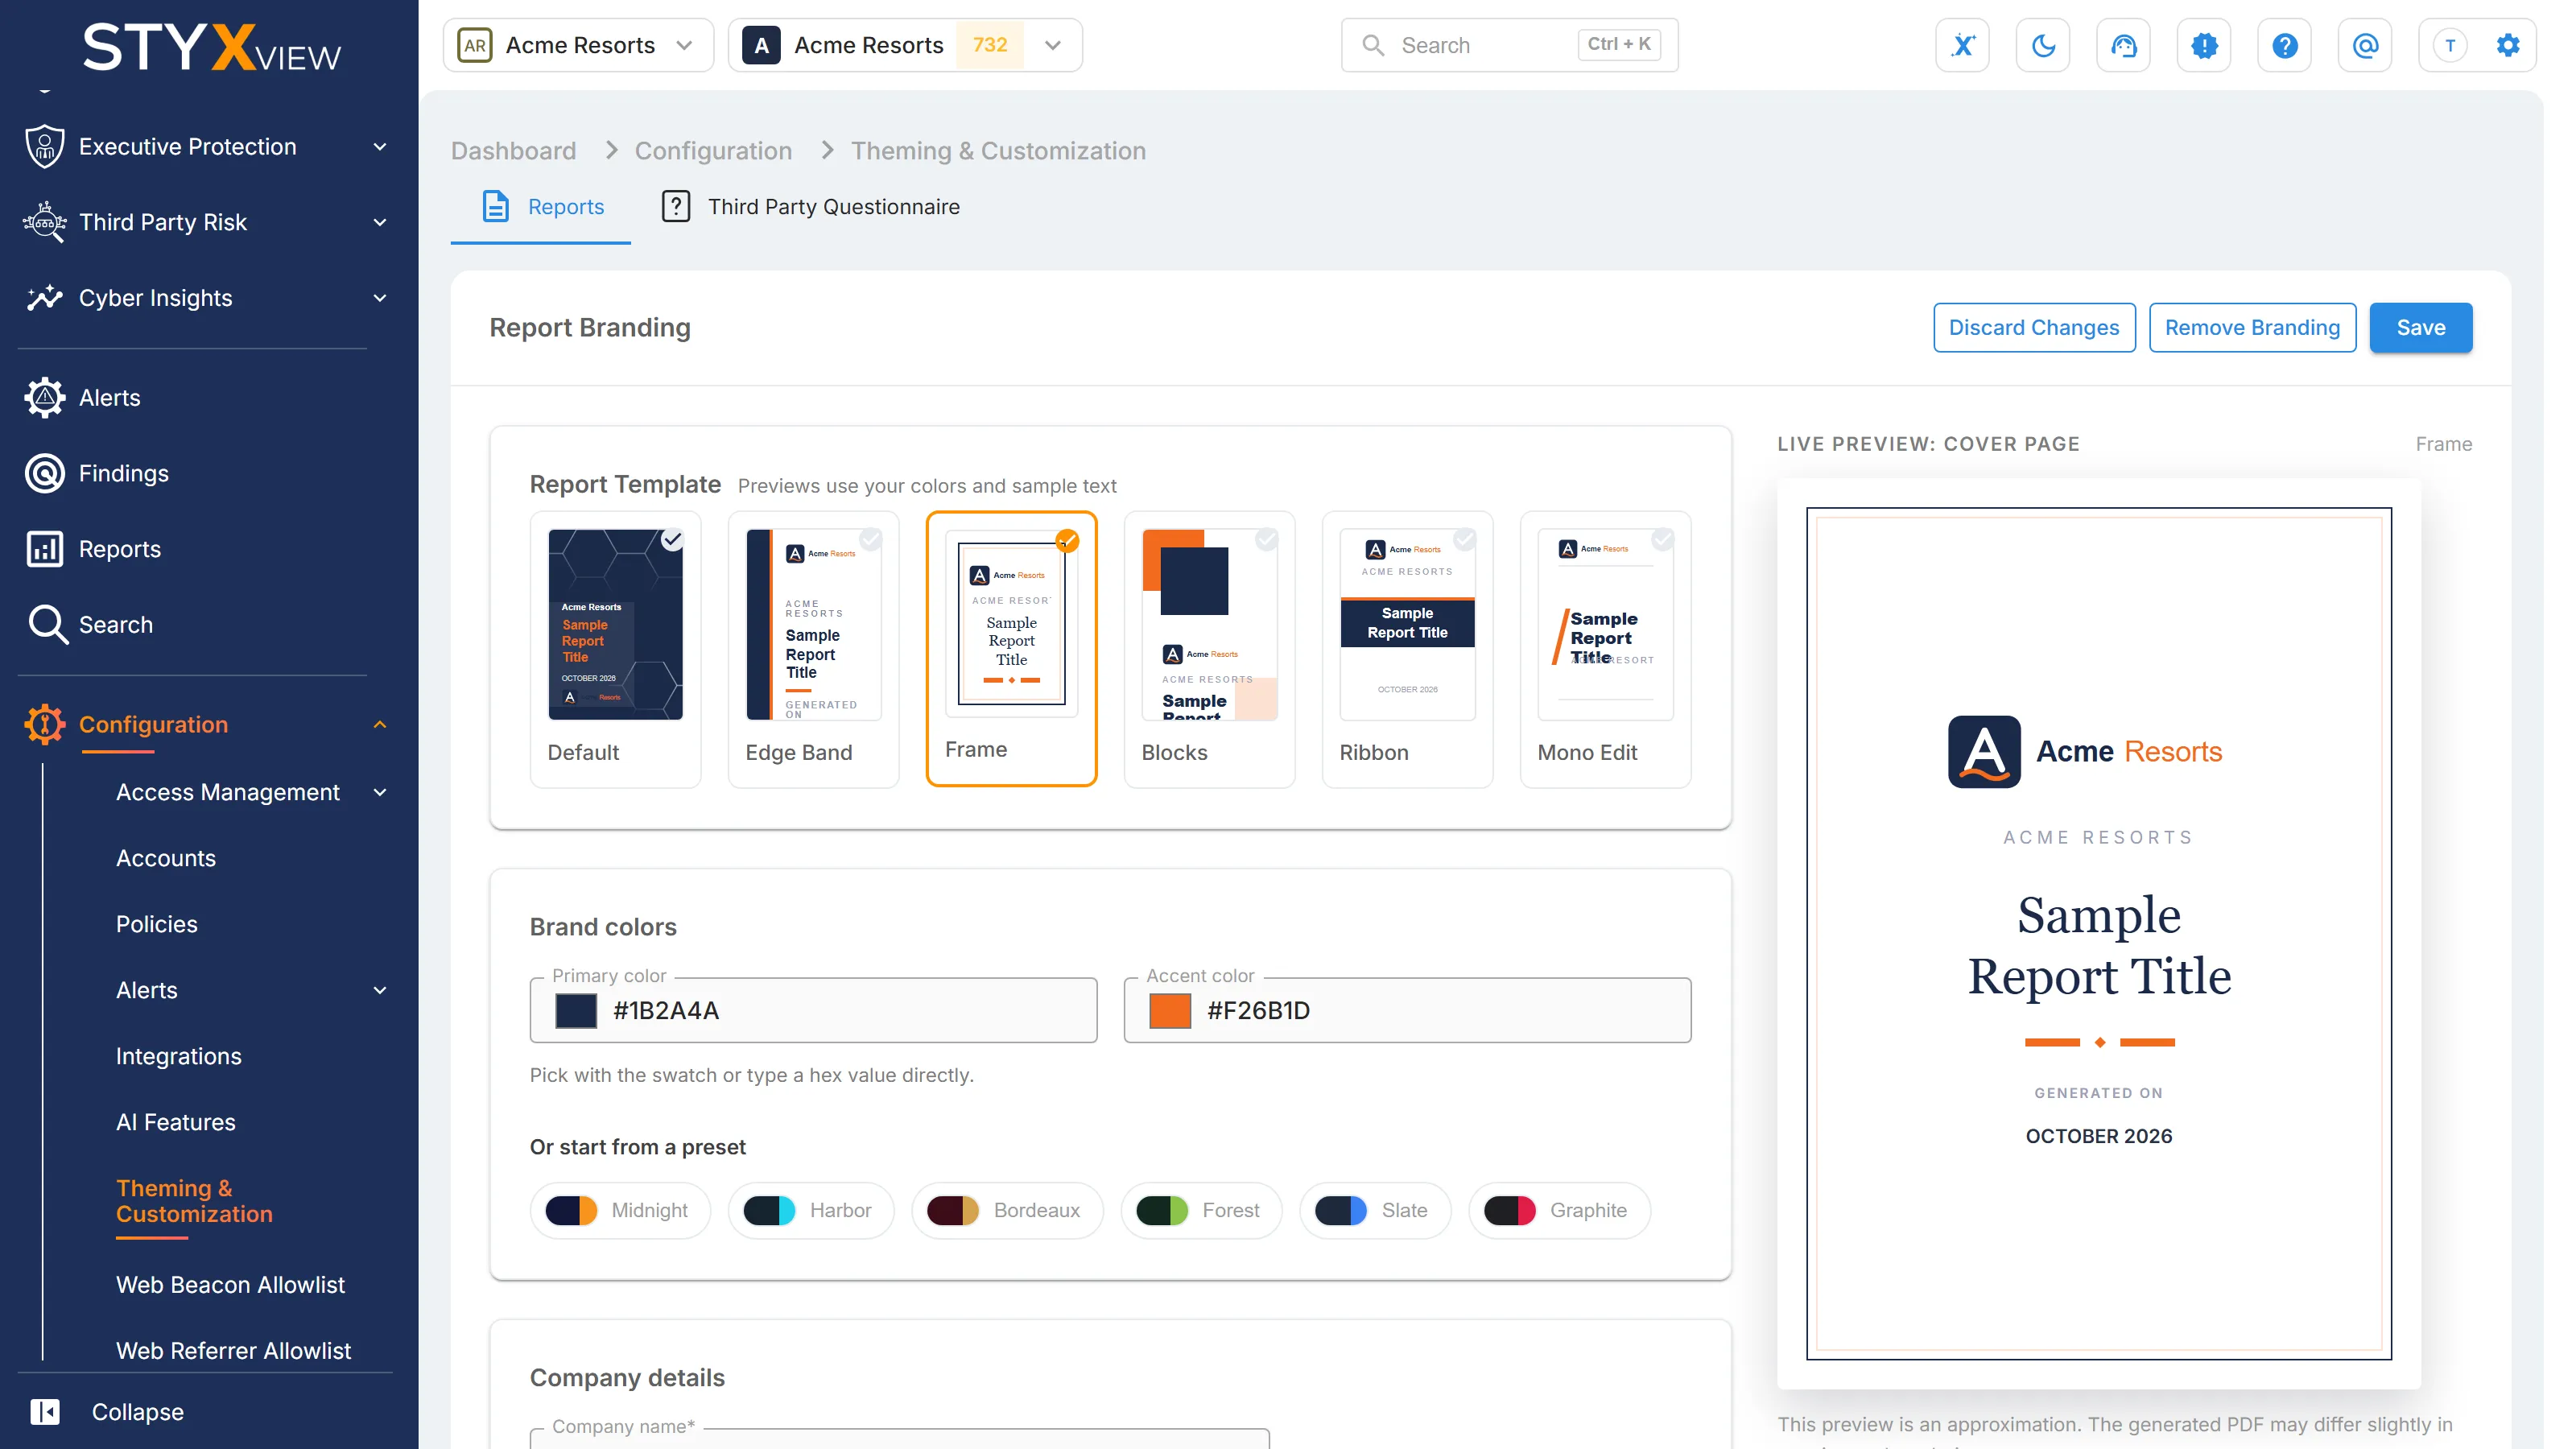This screenshot has width=2576, height=1449.
Task: Select the Blocks report template
Action: [1209, 649]
